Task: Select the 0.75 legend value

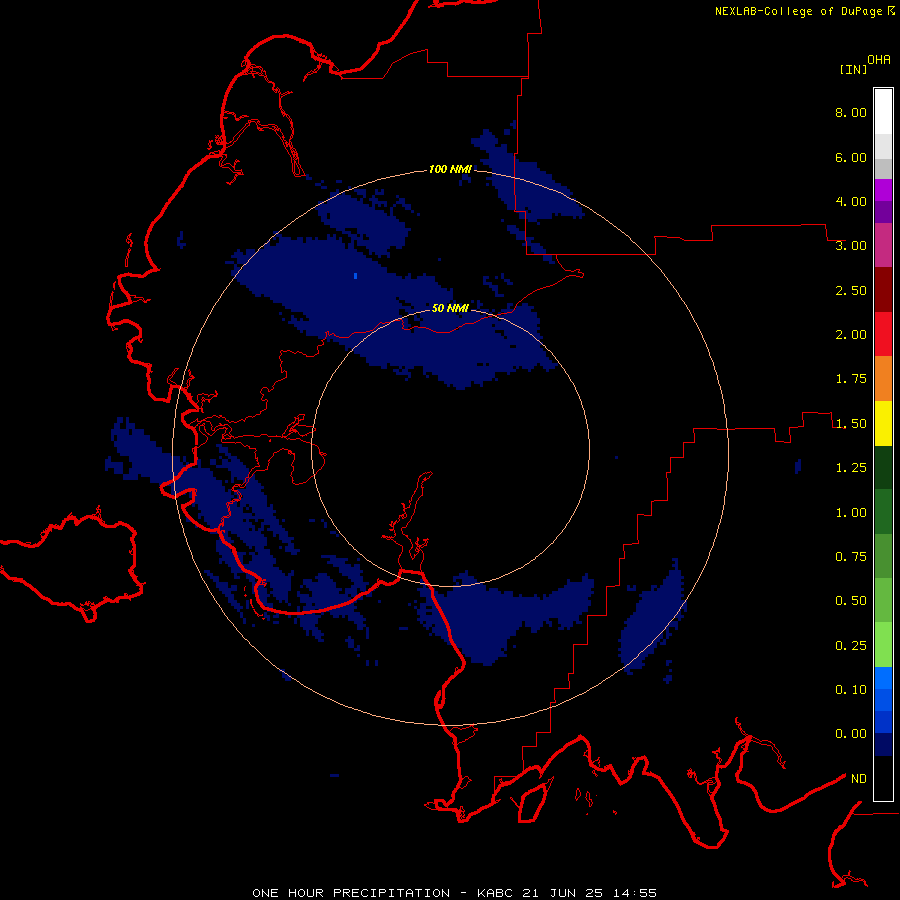Action: click(x=851, y=557)
